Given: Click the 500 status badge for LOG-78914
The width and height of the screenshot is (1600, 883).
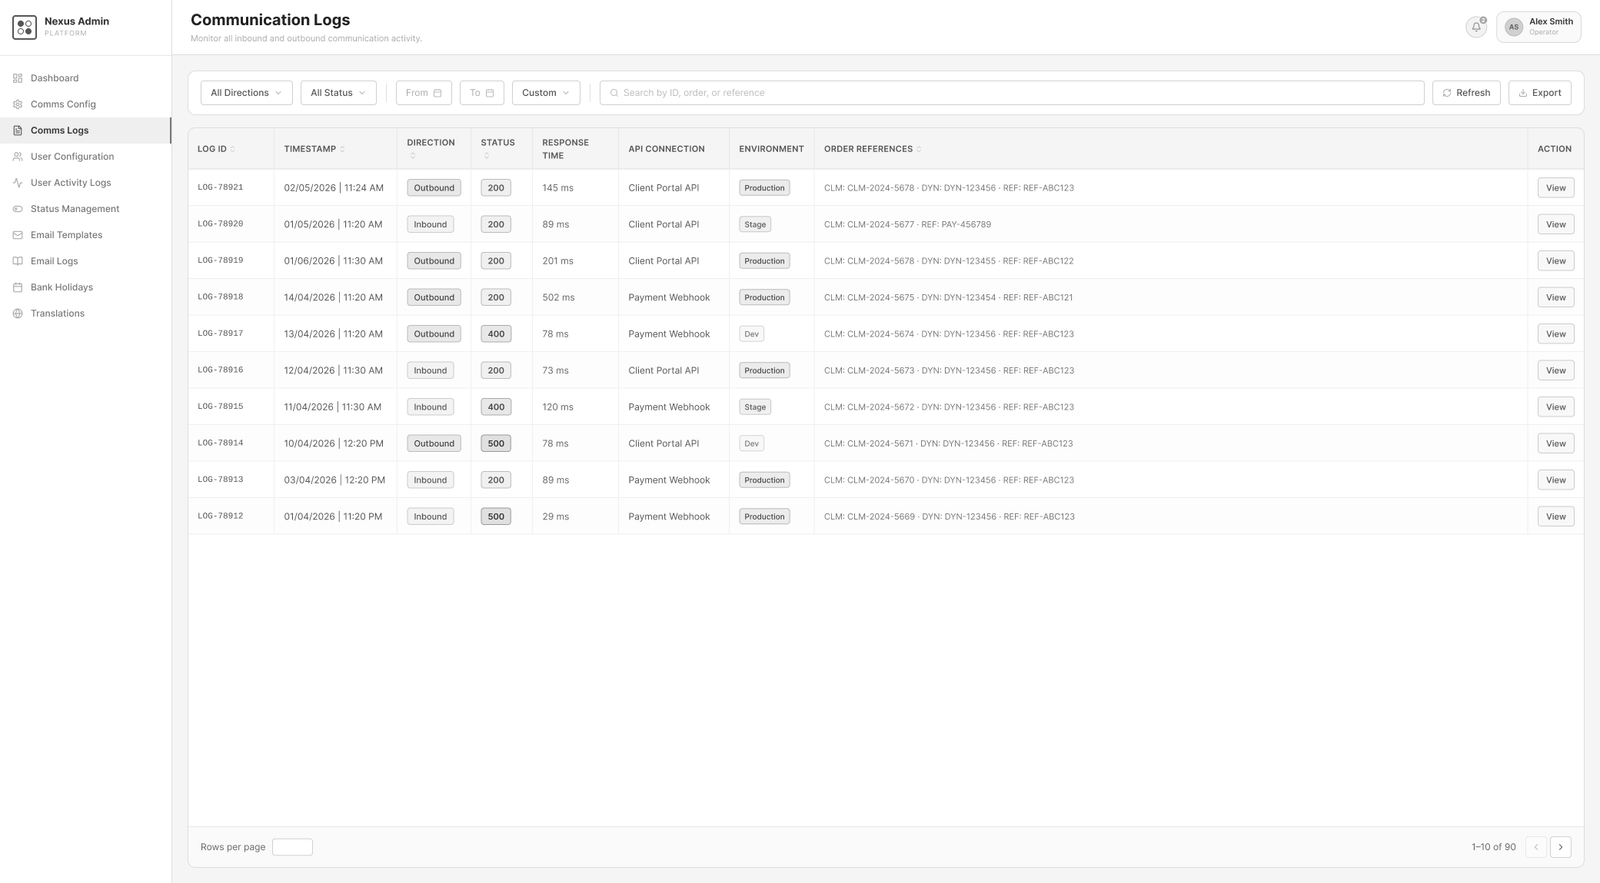Looking at the screenshot, I should [x=496, y=443].
